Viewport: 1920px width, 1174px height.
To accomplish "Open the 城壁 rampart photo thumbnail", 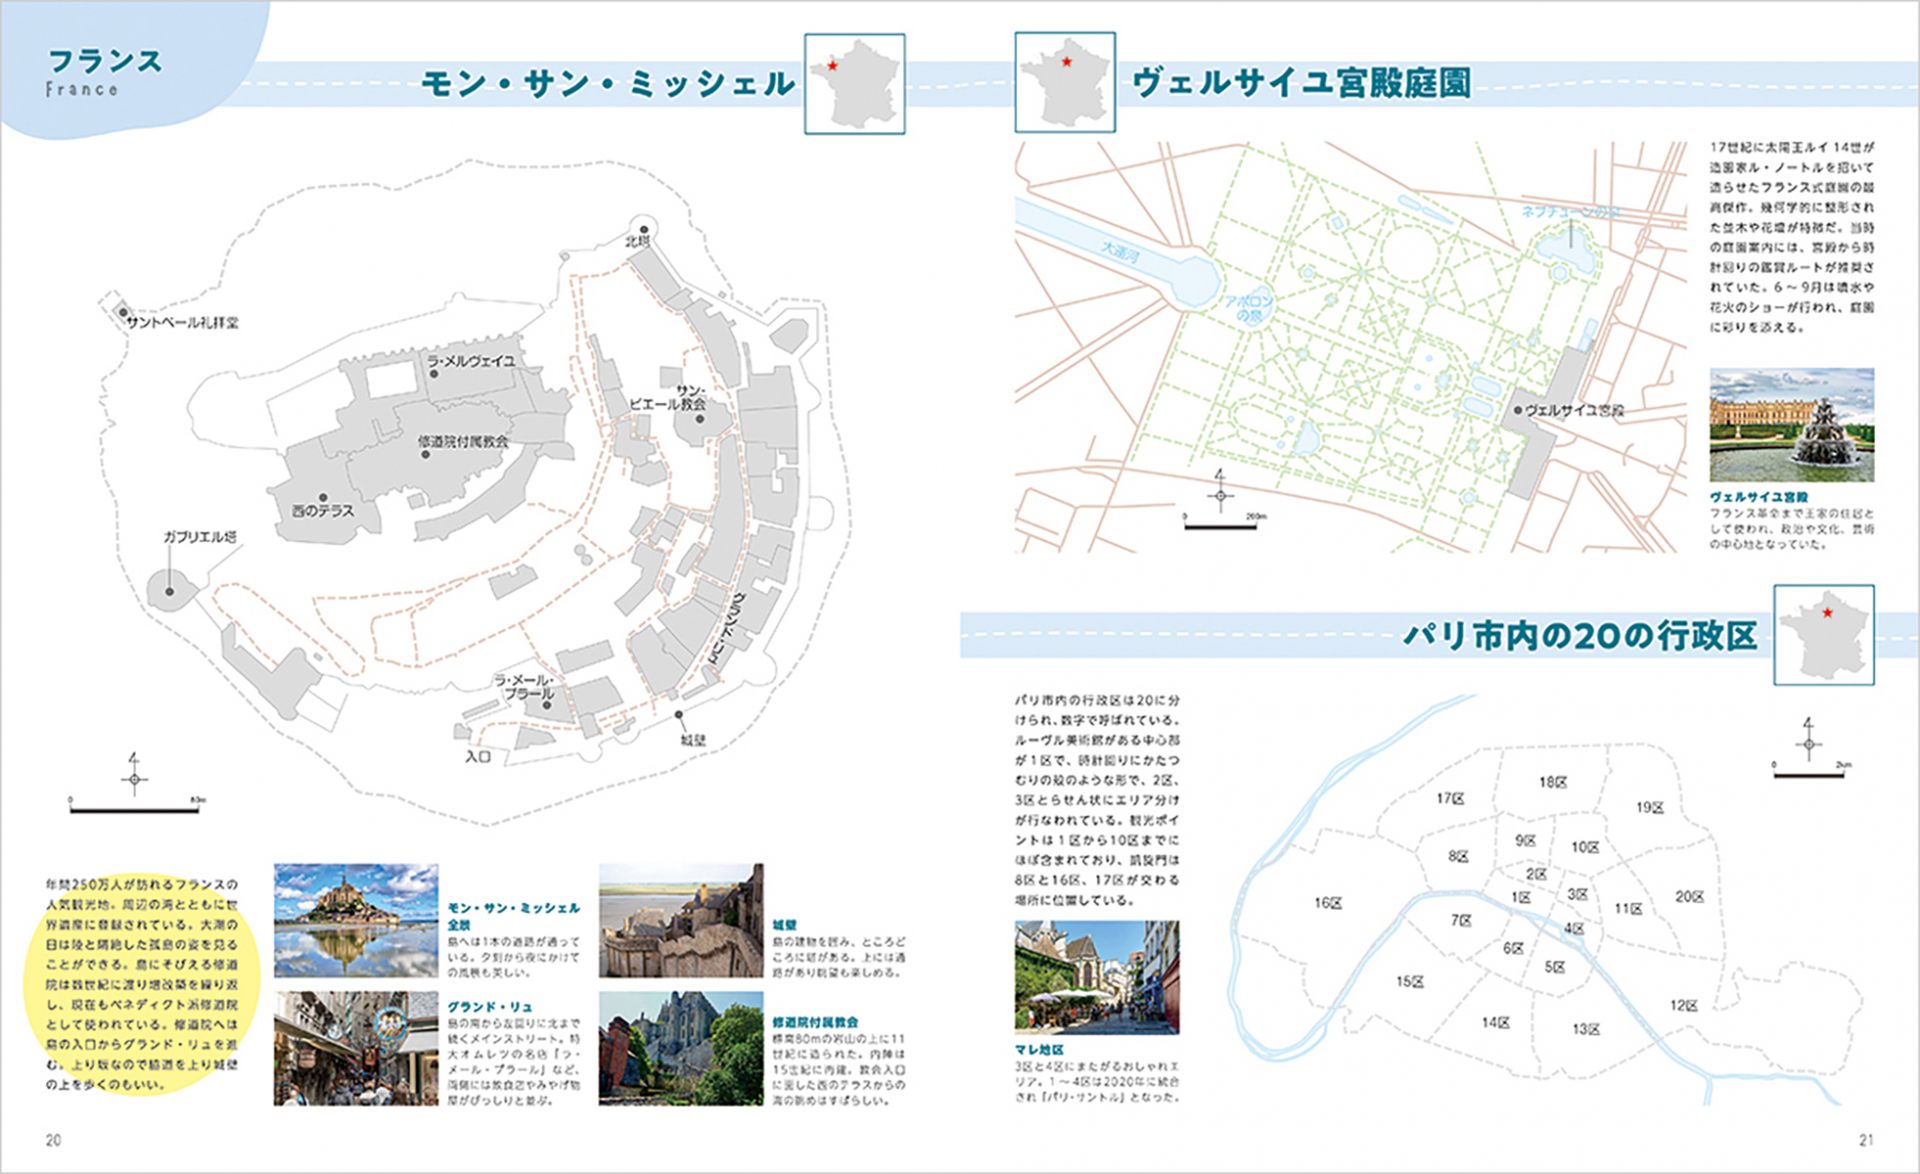I will (681, 920).
